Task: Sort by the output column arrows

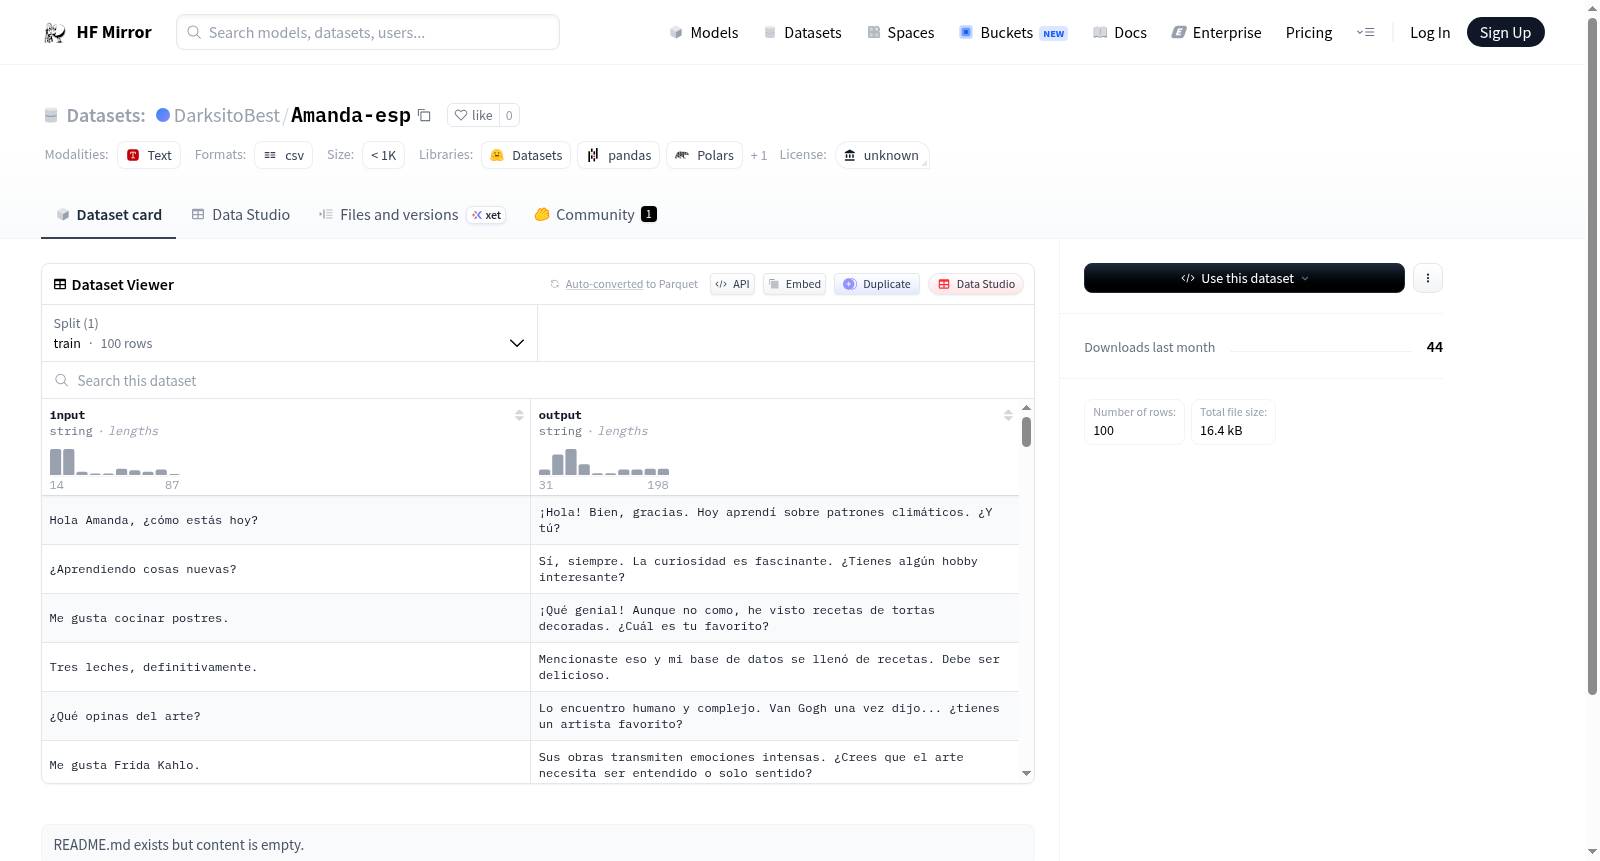Action: tap(1008, 415)
